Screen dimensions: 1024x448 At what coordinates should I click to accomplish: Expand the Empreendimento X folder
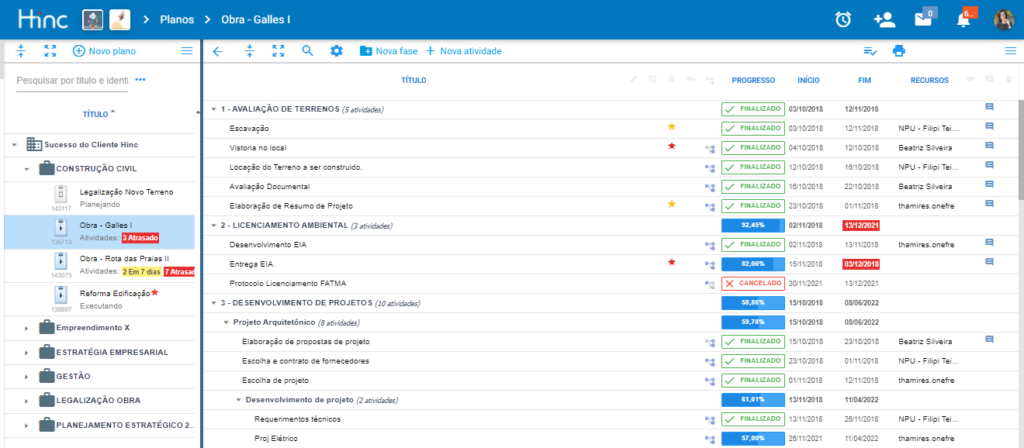(28, 327)
